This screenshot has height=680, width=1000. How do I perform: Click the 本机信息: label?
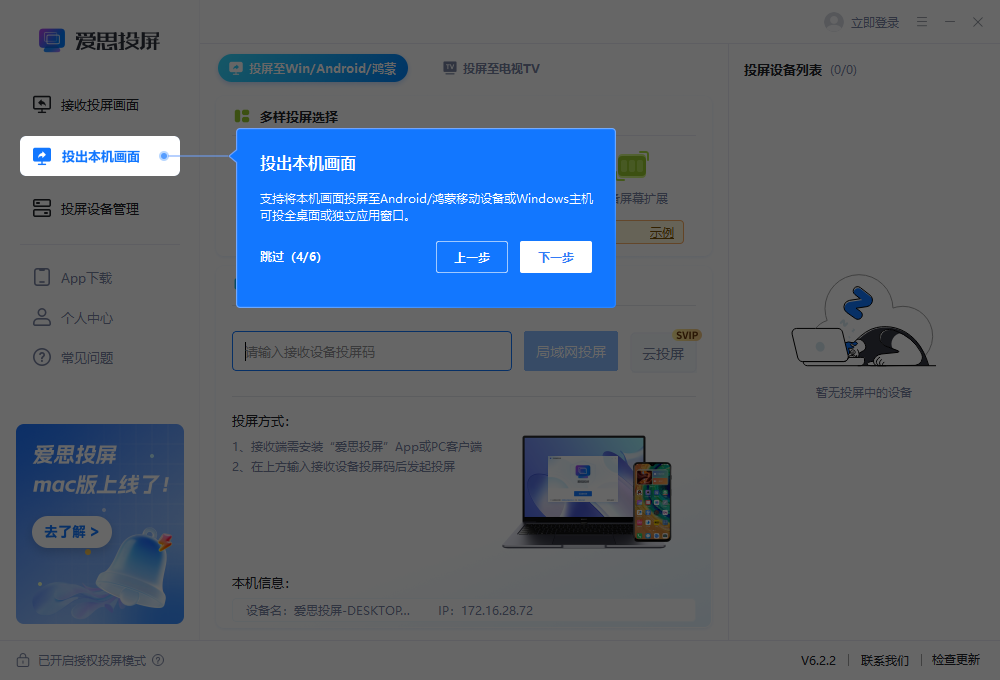point(260,583)
